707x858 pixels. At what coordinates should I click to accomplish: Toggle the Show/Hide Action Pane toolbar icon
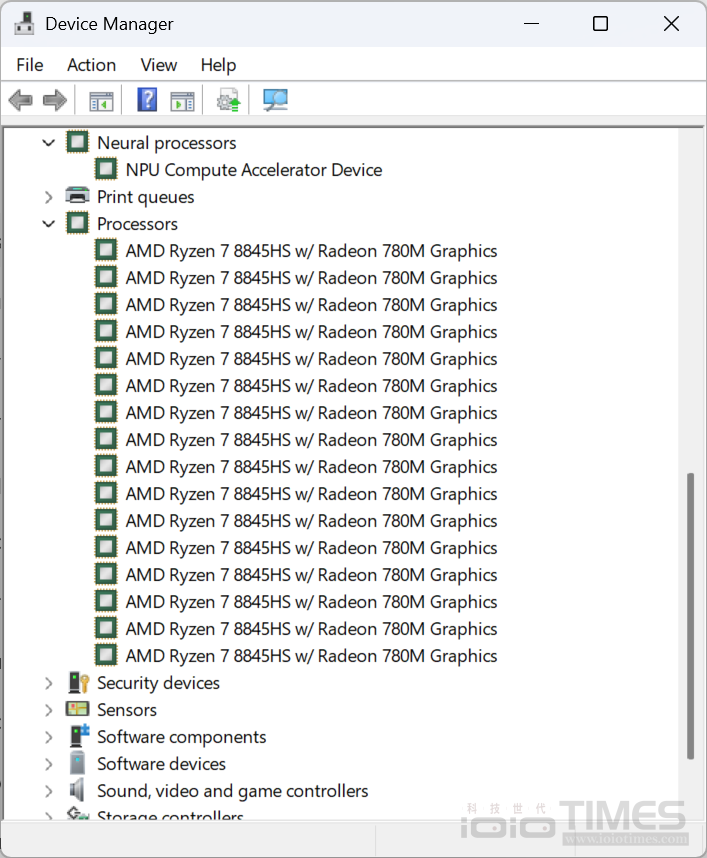182,100
